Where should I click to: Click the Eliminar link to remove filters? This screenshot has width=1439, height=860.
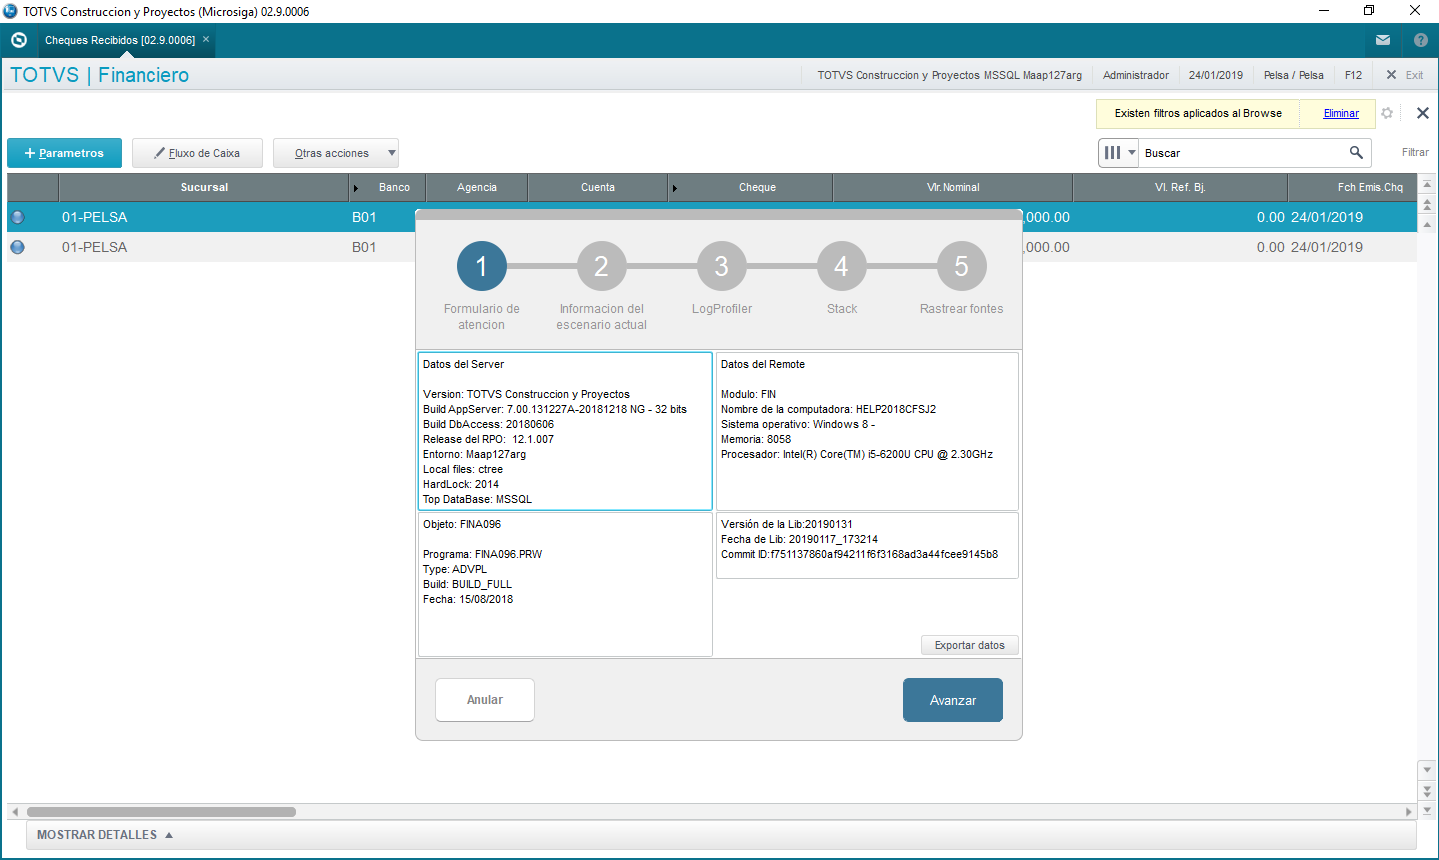[1341, 113]
